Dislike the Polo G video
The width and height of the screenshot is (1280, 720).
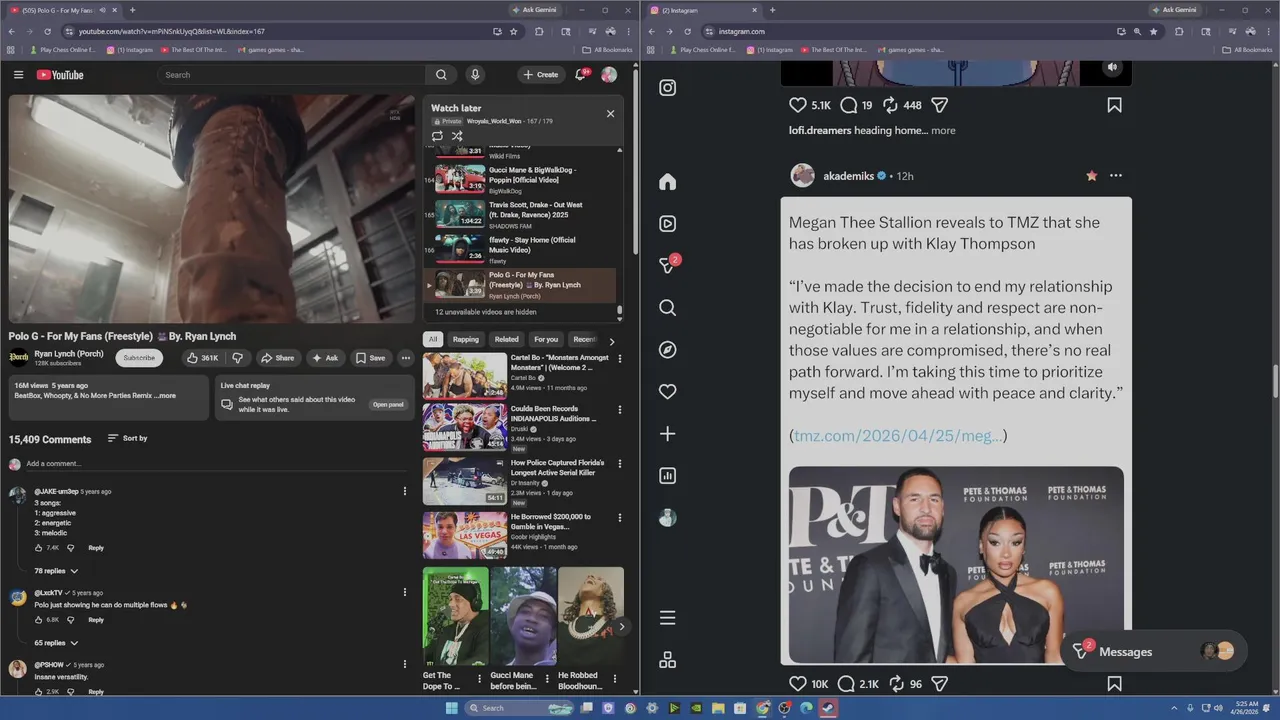238,358
